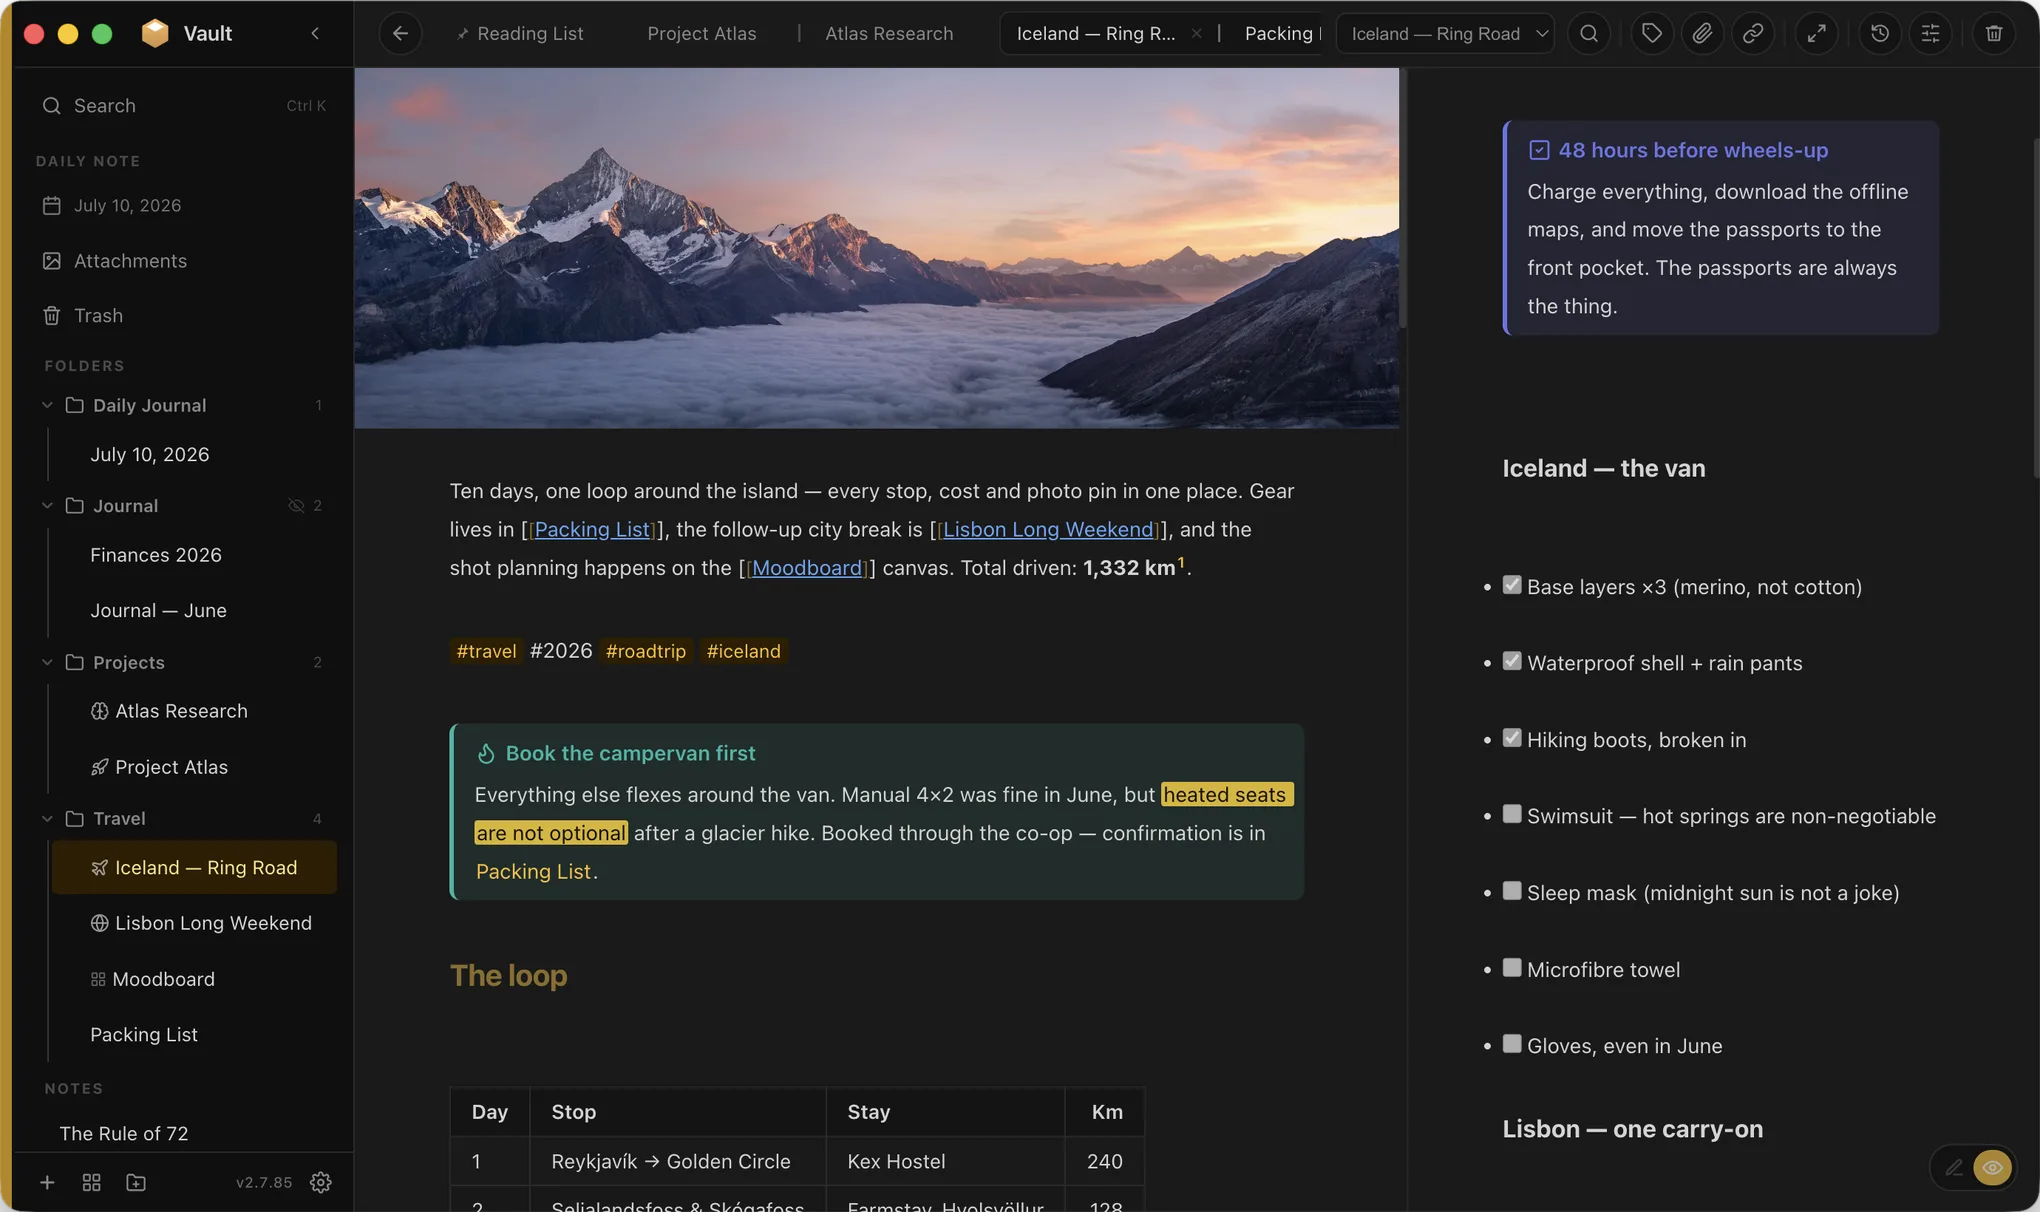The image size is (2040, 1212).
Task: Open Atlas Research in Projects
Action: tap(181, 711)
